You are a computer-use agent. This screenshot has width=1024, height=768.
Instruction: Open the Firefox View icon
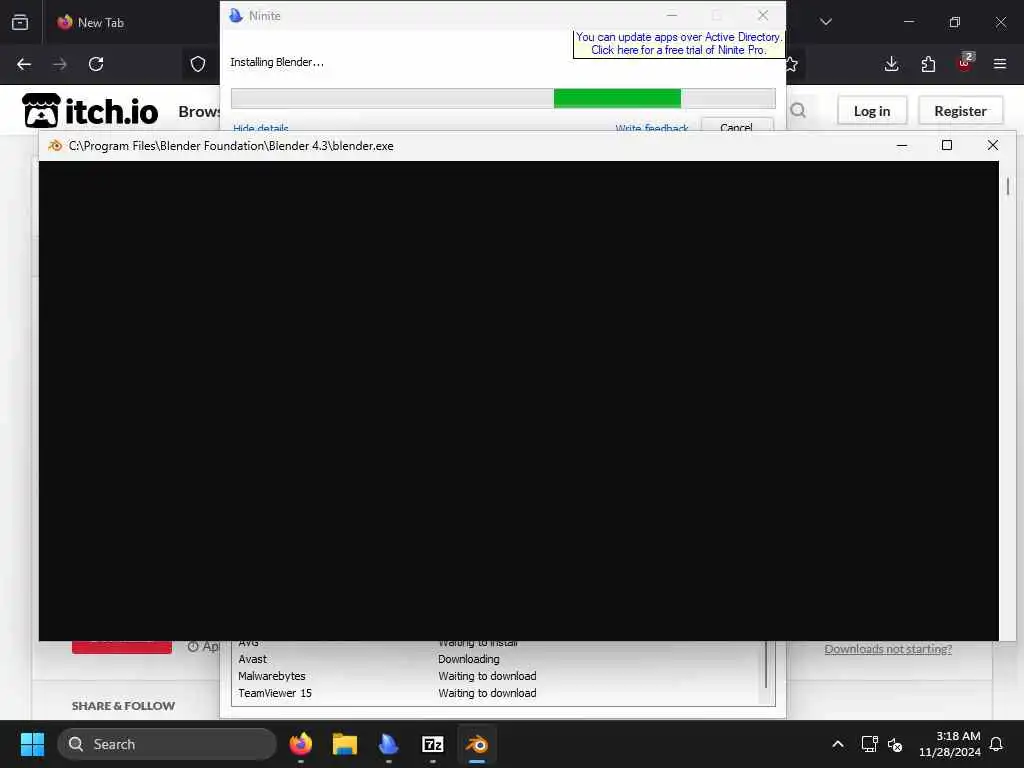coord(20,22)
